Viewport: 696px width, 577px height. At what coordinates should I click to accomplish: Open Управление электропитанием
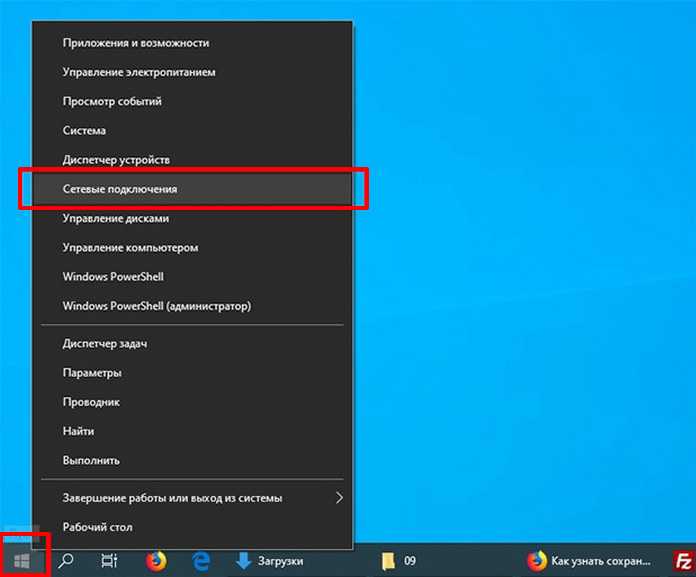tap(193, 72)
